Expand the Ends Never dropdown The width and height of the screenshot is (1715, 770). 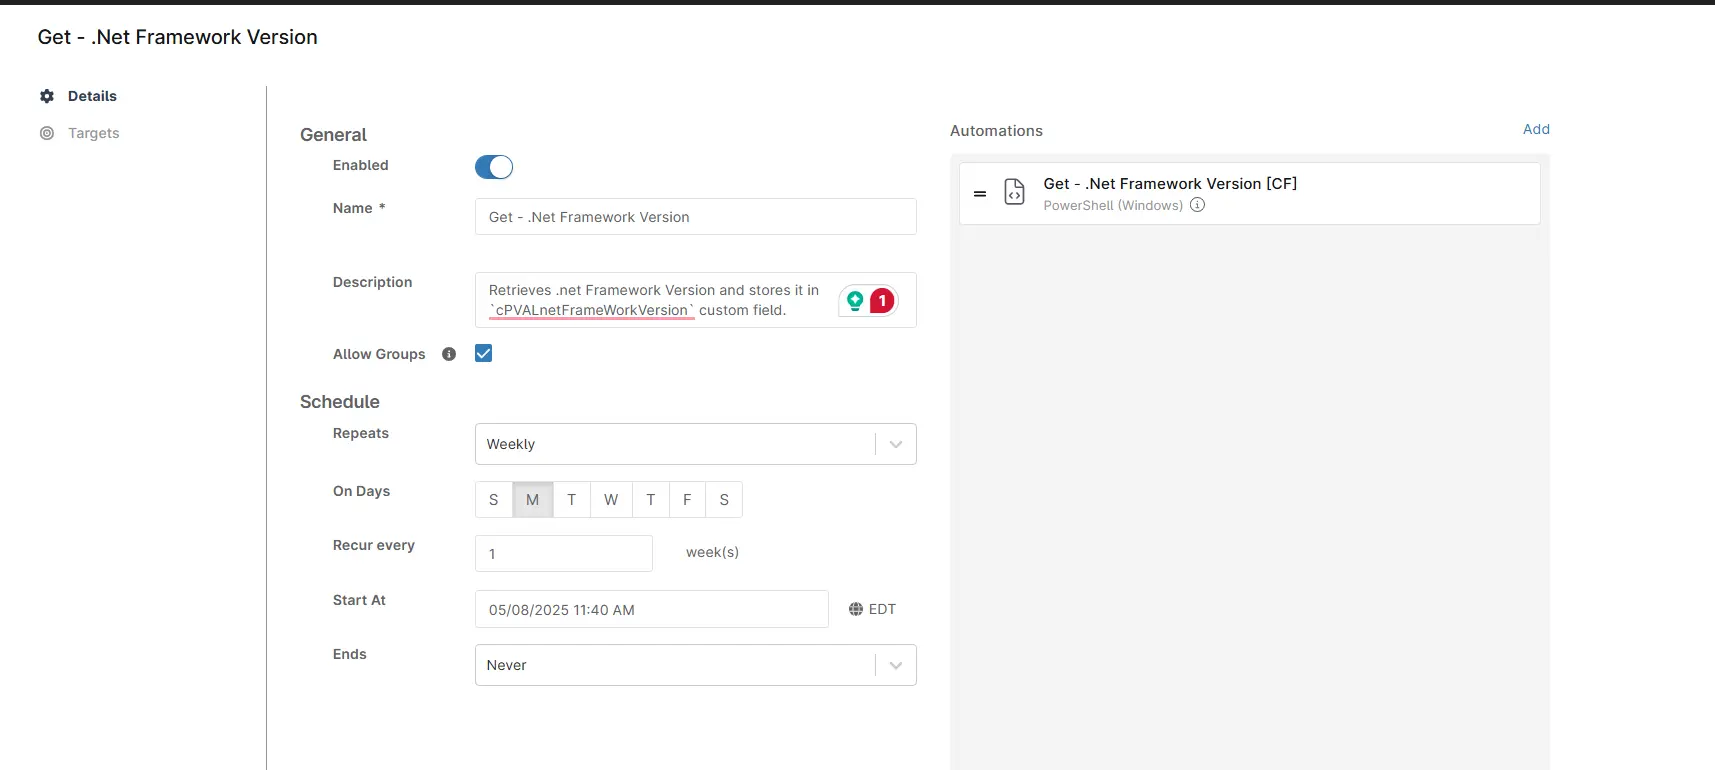(696, 665)
